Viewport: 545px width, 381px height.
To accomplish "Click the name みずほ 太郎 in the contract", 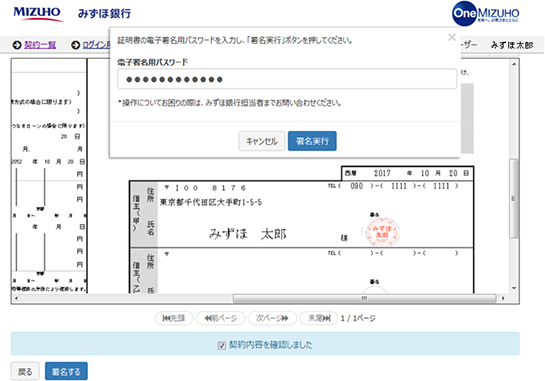I will [247, 234].
